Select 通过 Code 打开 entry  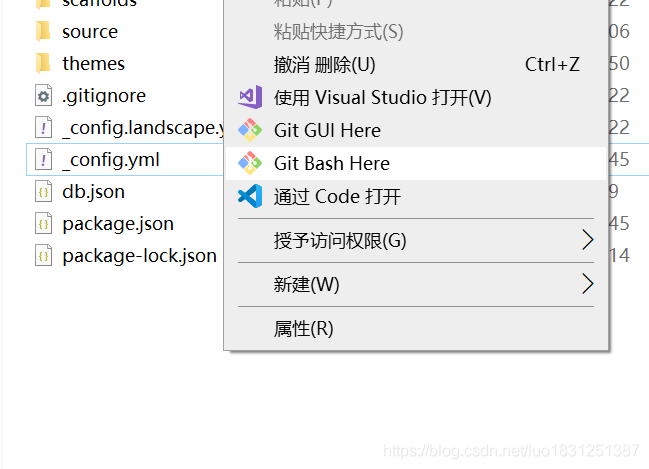click(416, 196)
